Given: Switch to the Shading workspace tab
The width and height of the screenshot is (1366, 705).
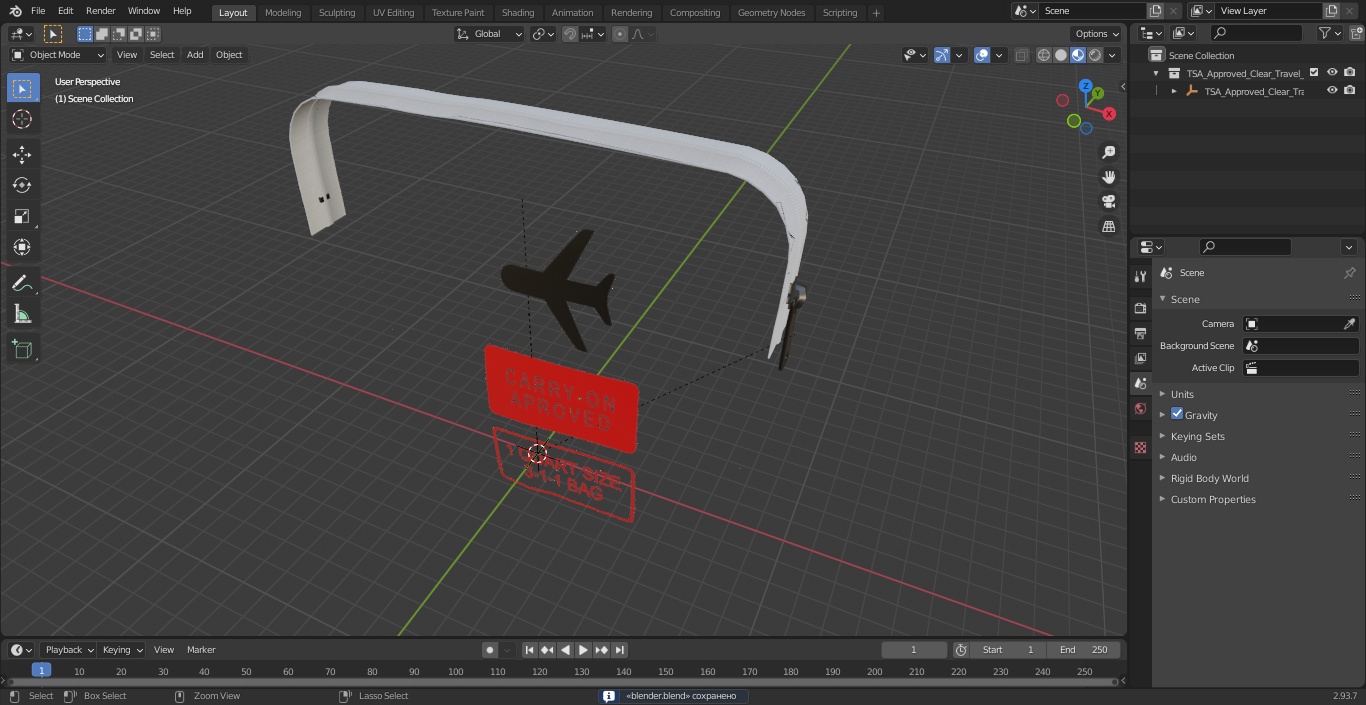Looking at the screenshot, I should [518, 13].
